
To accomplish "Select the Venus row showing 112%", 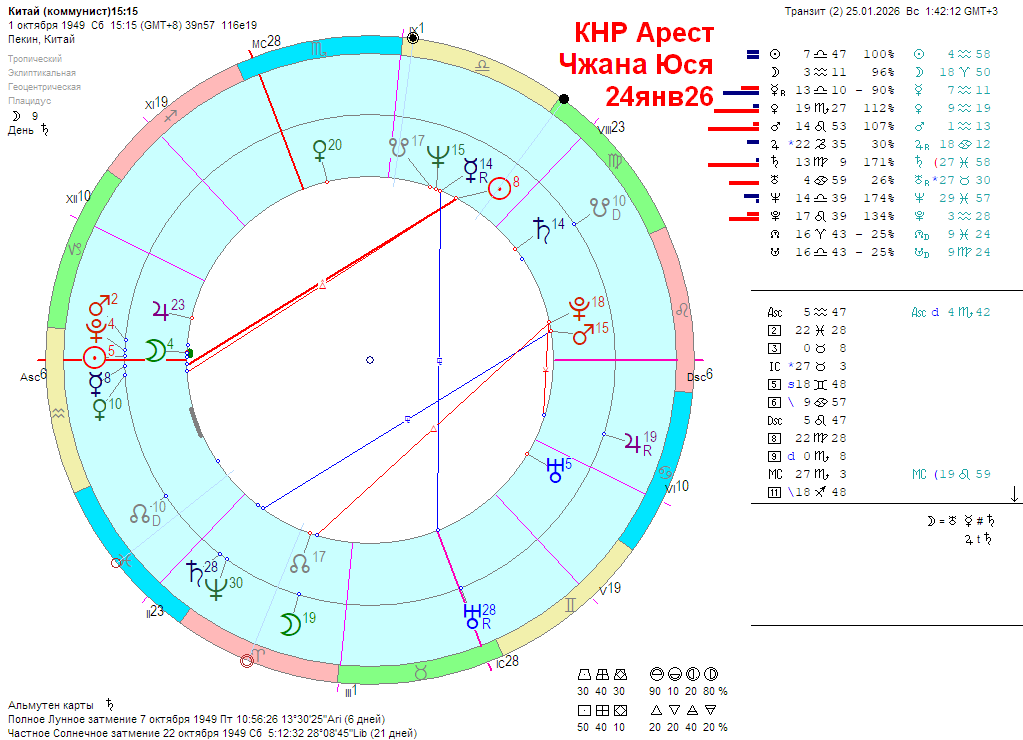I will click(832, 108).
